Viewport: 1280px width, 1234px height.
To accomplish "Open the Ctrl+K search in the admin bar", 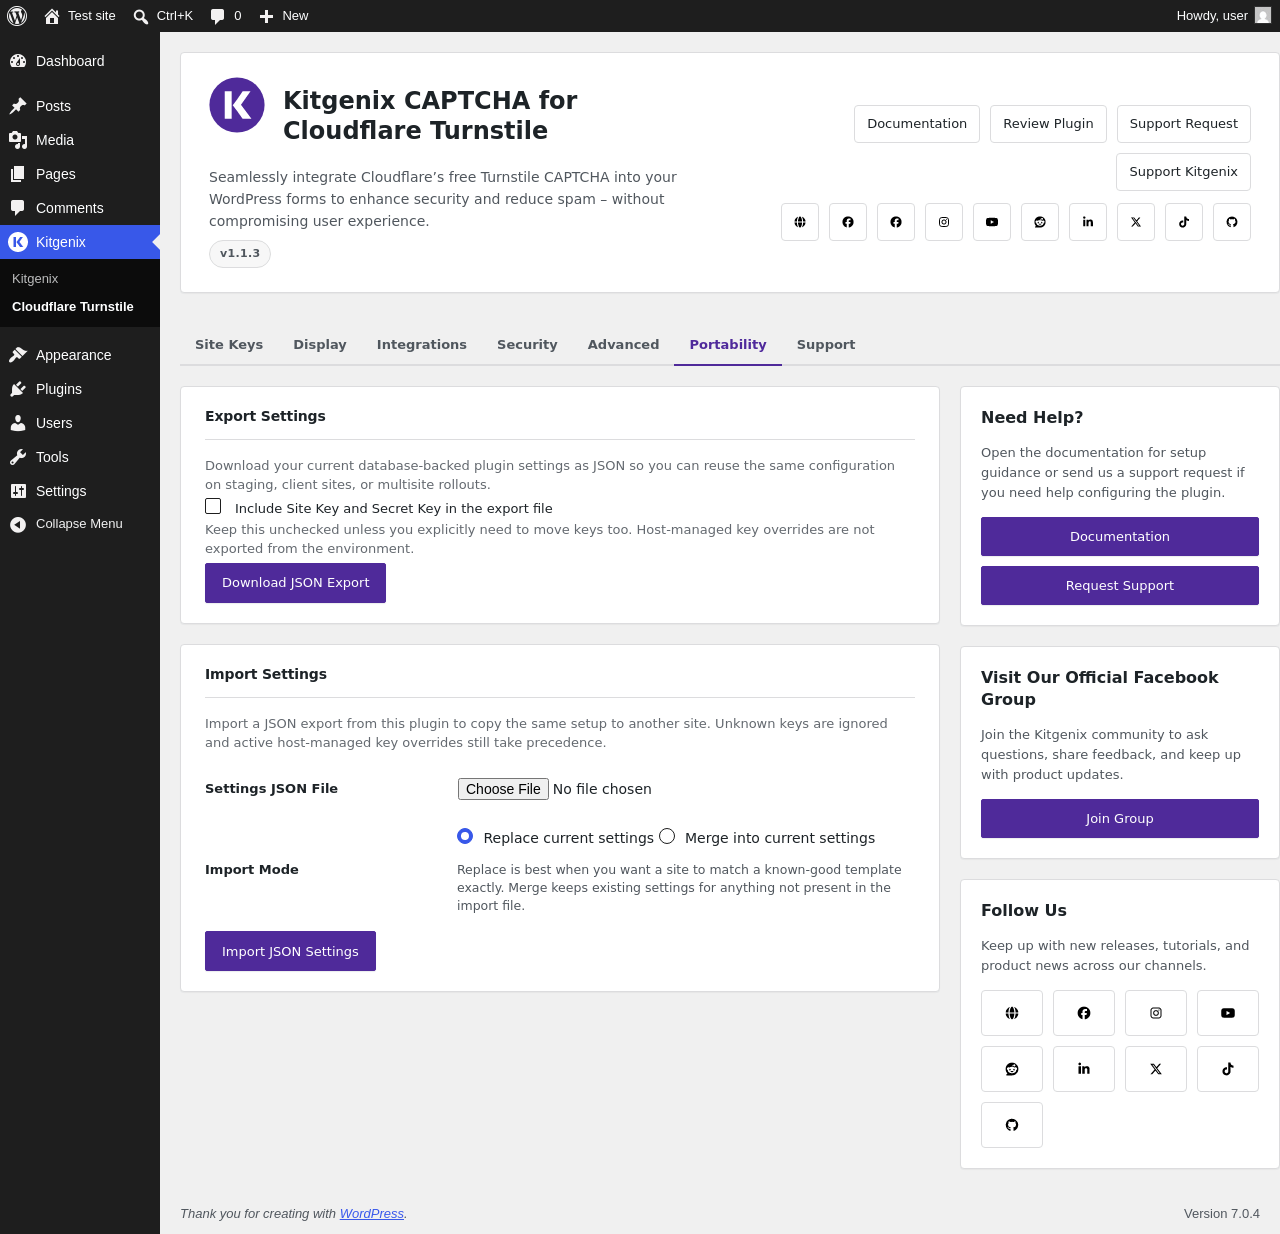I will 163,16.
